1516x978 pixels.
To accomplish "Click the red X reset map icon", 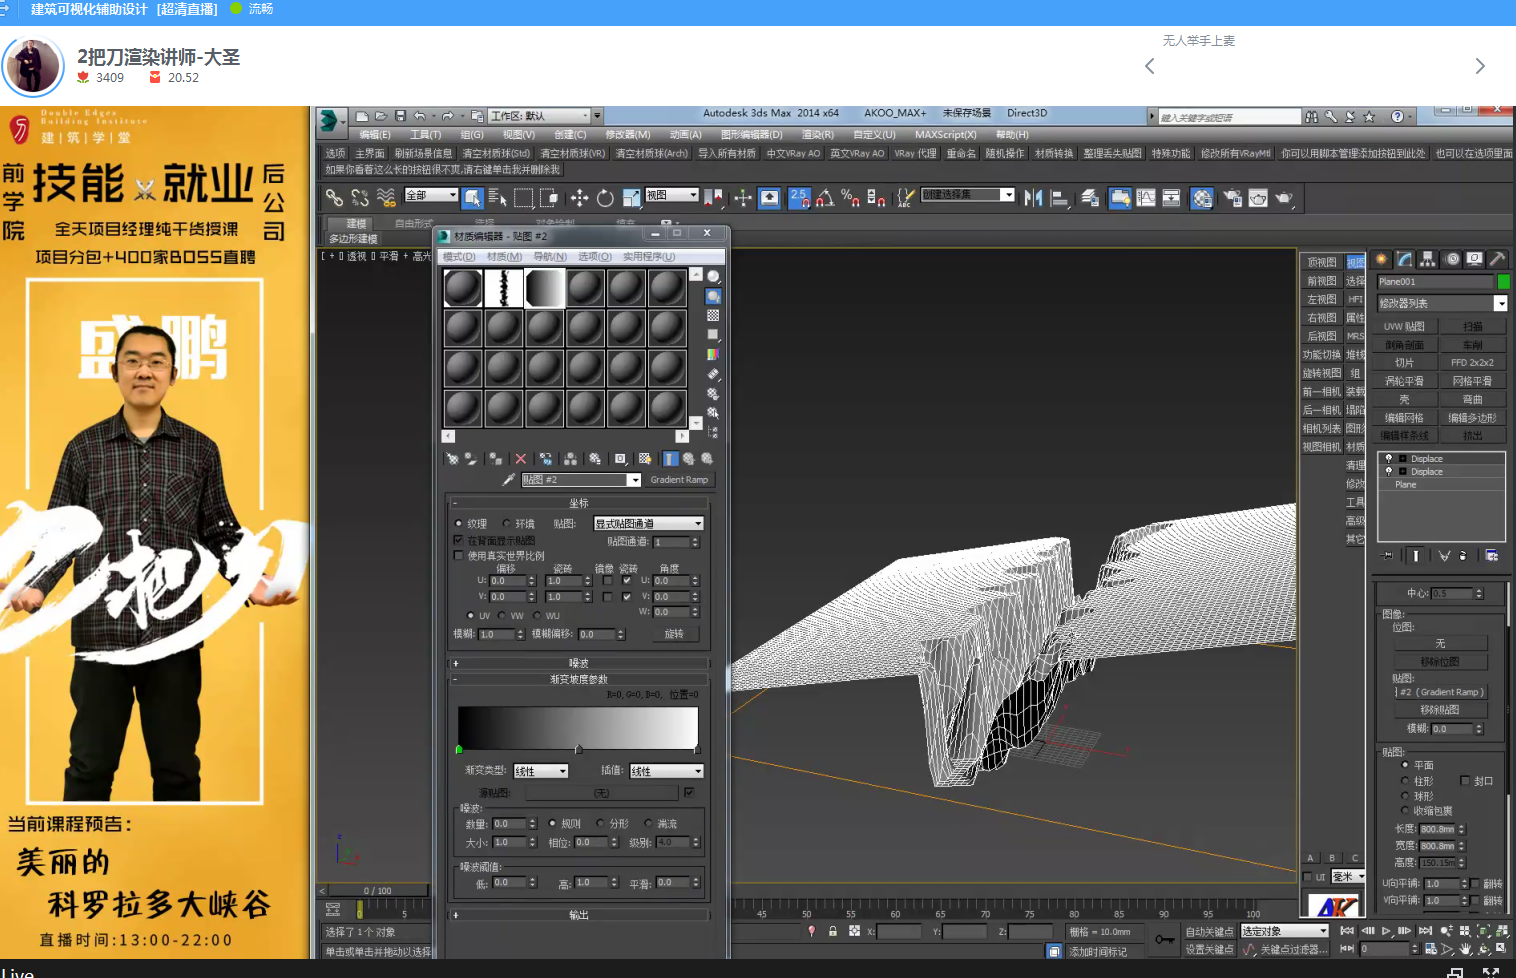I will pyautogui.click(x=520, y=459).
